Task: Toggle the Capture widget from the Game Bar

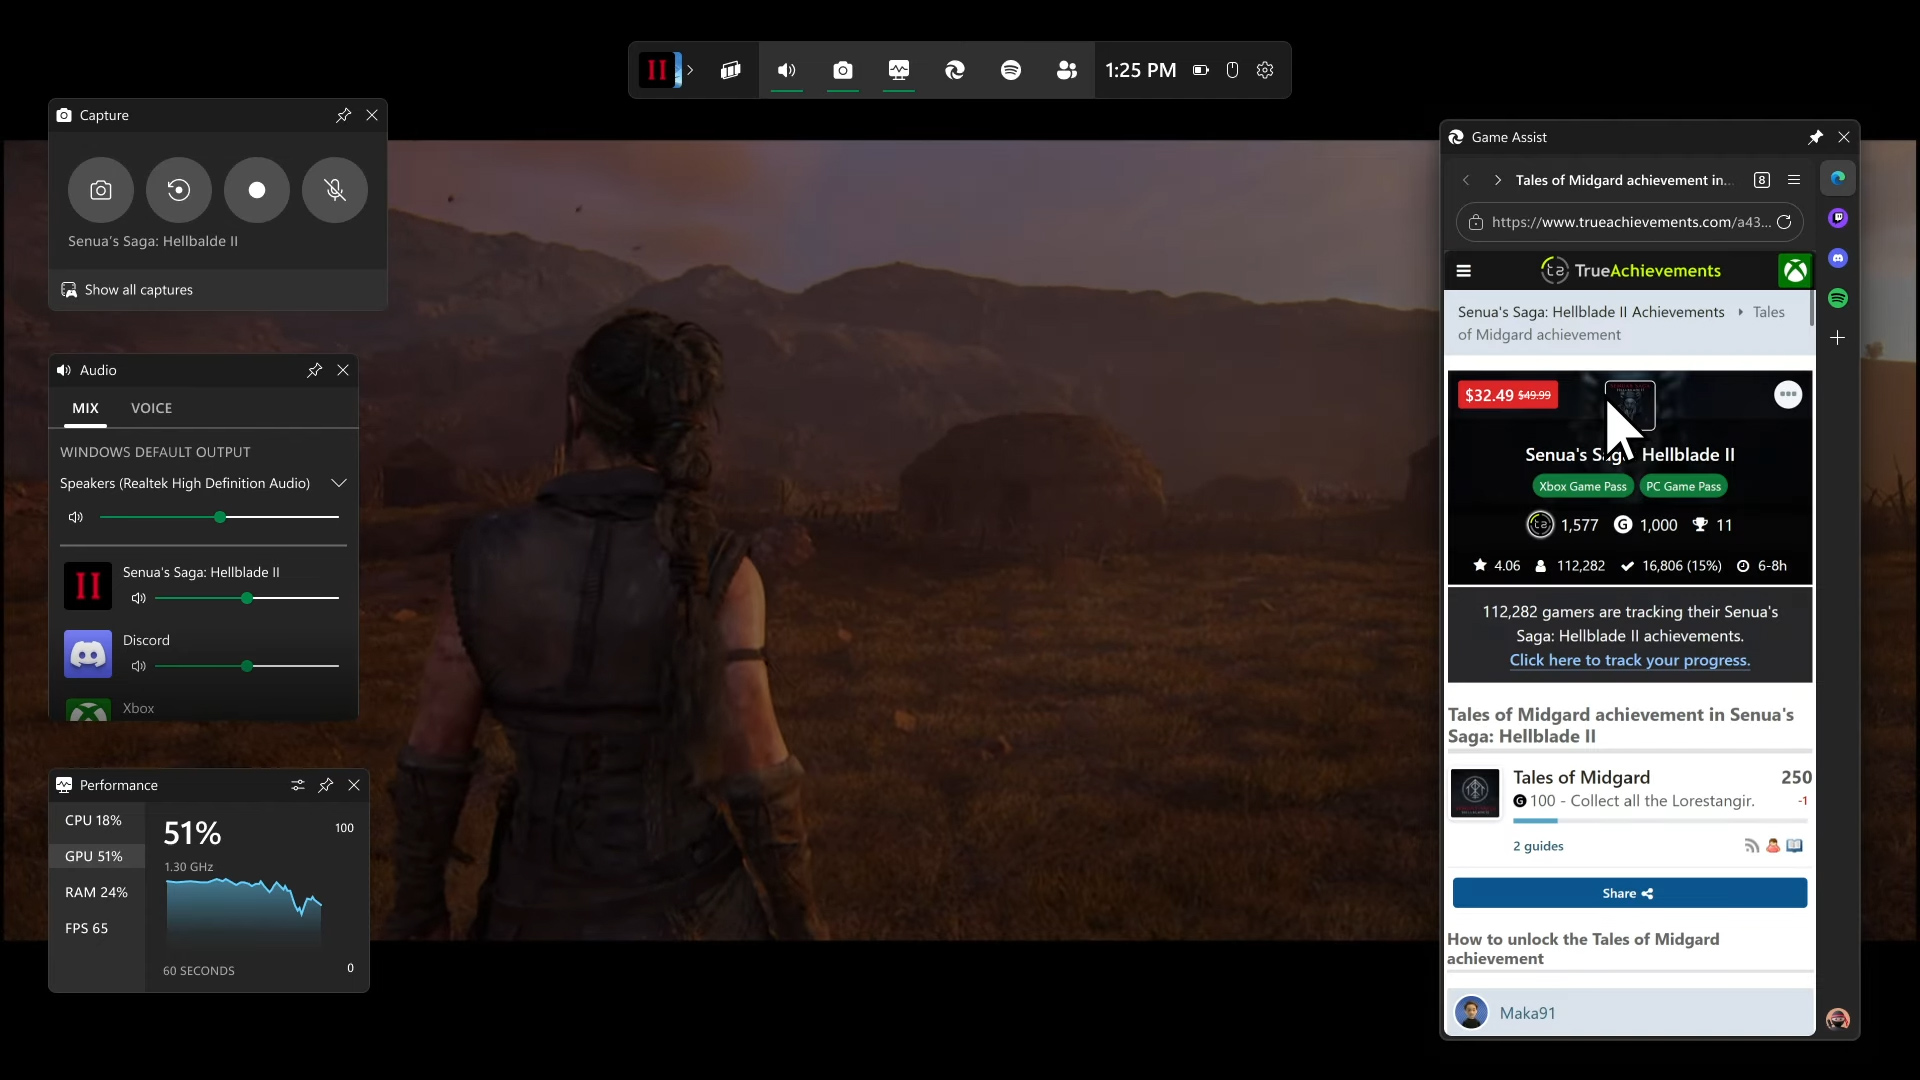Action: tap(843, 70)
